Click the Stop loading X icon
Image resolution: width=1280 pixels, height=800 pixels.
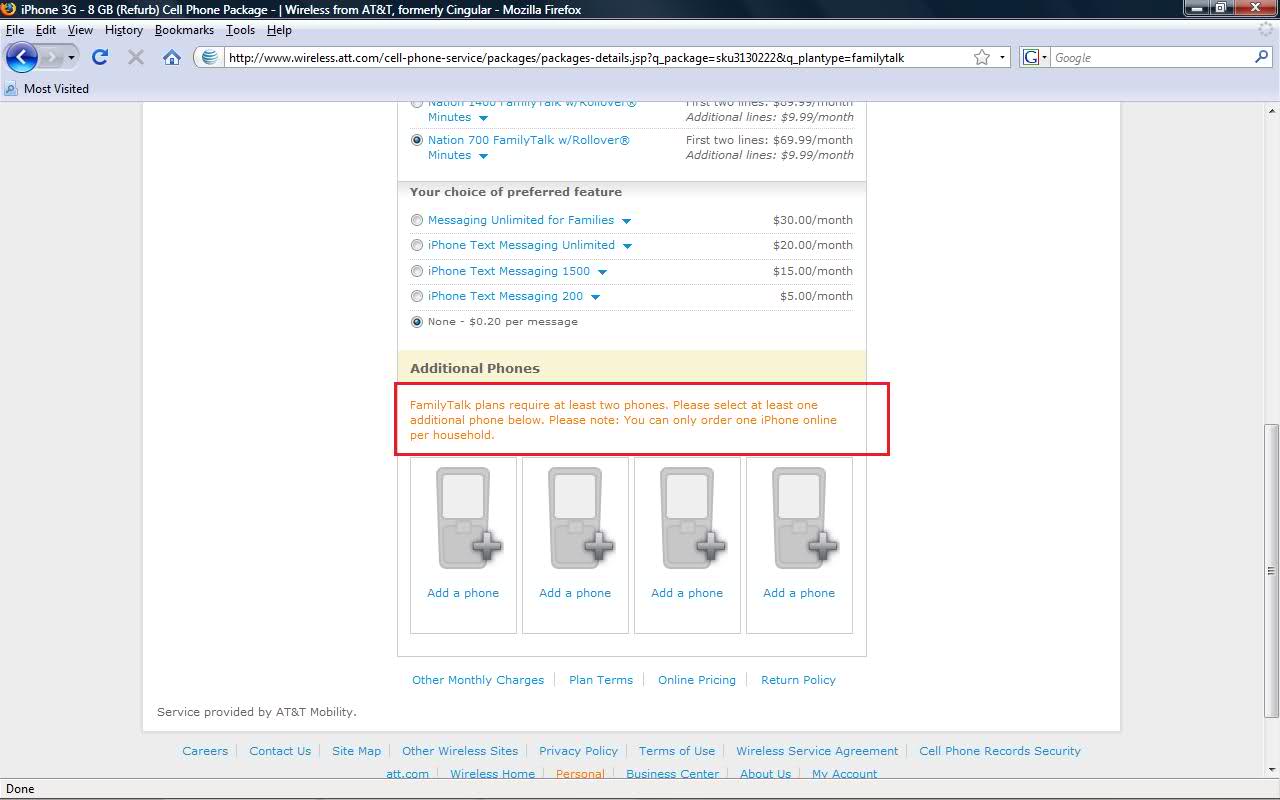136,57
